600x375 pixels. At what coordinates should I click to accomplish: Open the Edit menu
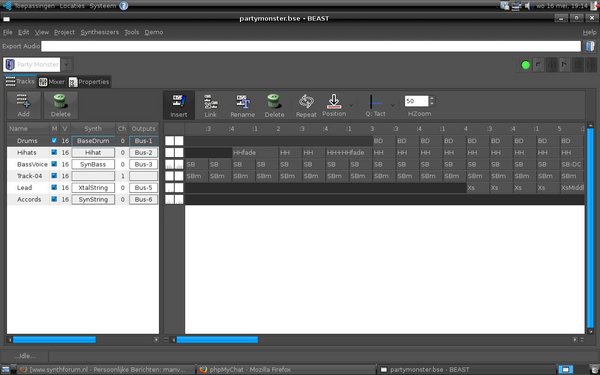23,32
